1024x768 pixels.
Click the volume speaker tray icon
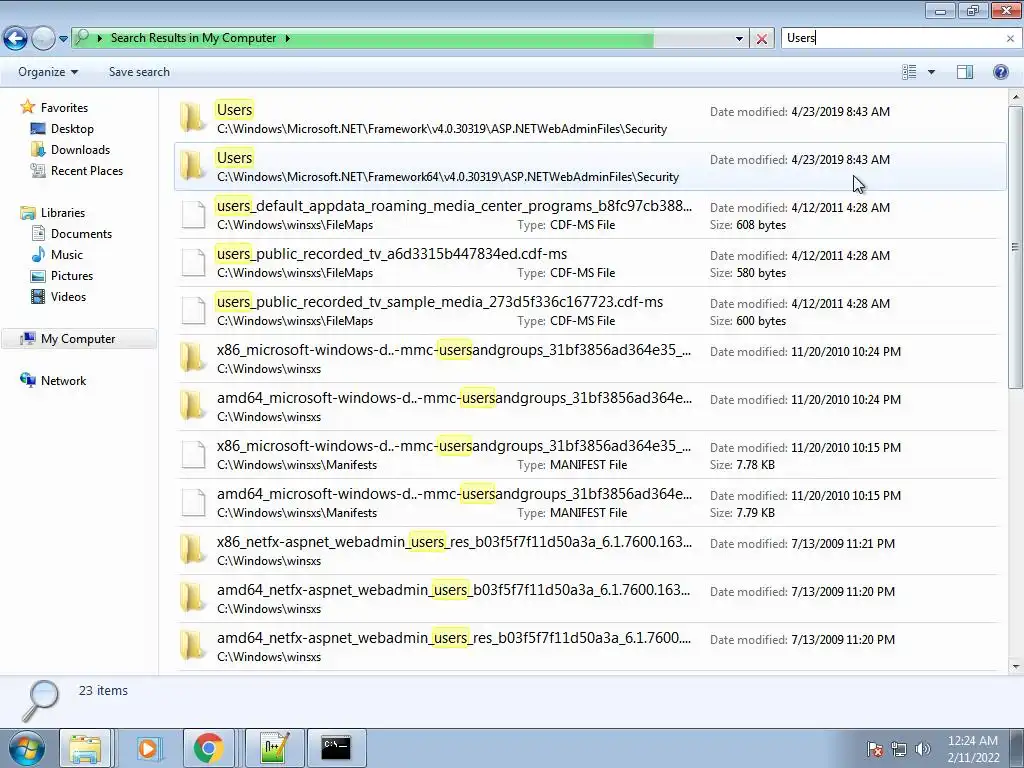pyautogui.click(x=922, y=749)
